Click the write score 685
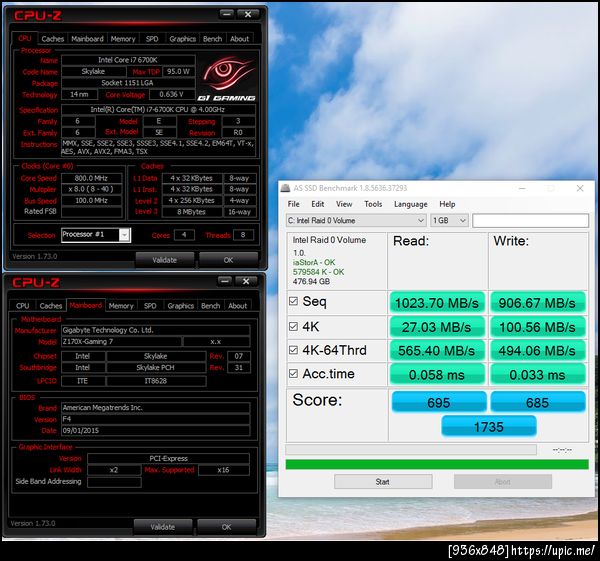Screen dimensions: 600x561 click(538, 402)
